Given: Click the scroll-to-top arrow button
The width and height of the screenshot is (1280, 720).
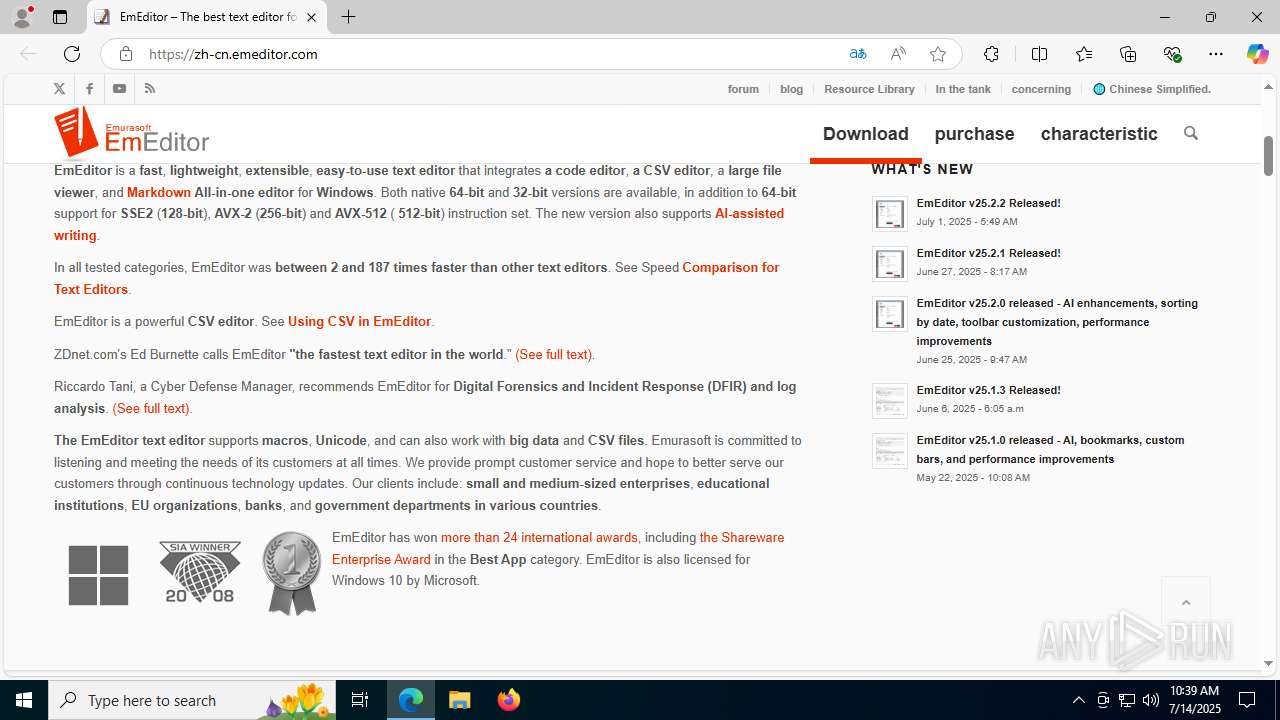Looking at the screenshot, I should coord(1186,602).
